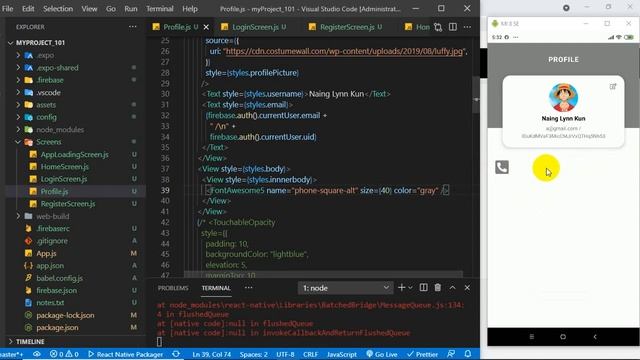Click the compare changes icon in editor toolbar
Image resolution: width=640 pixels, height=360 pixels.
click(438, 27)
